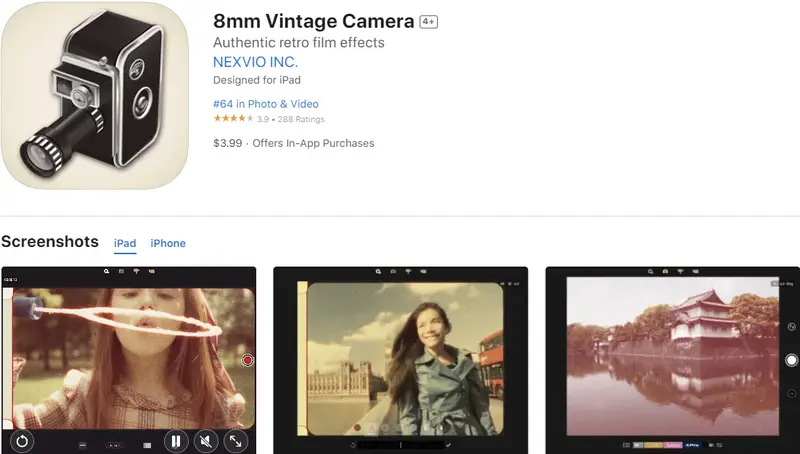Toggle the red record button
This screenshot has height=454, width=800.
(x=247, y=359)
